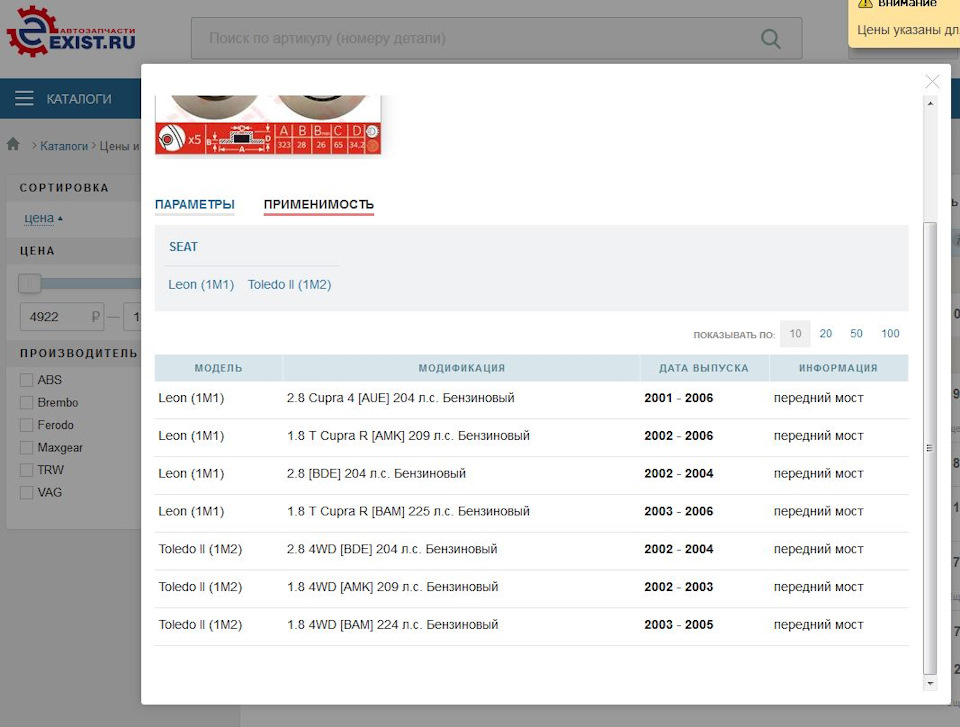Select row 1.8 4WD [BAM] 224 л.с.

coord(531,625)
